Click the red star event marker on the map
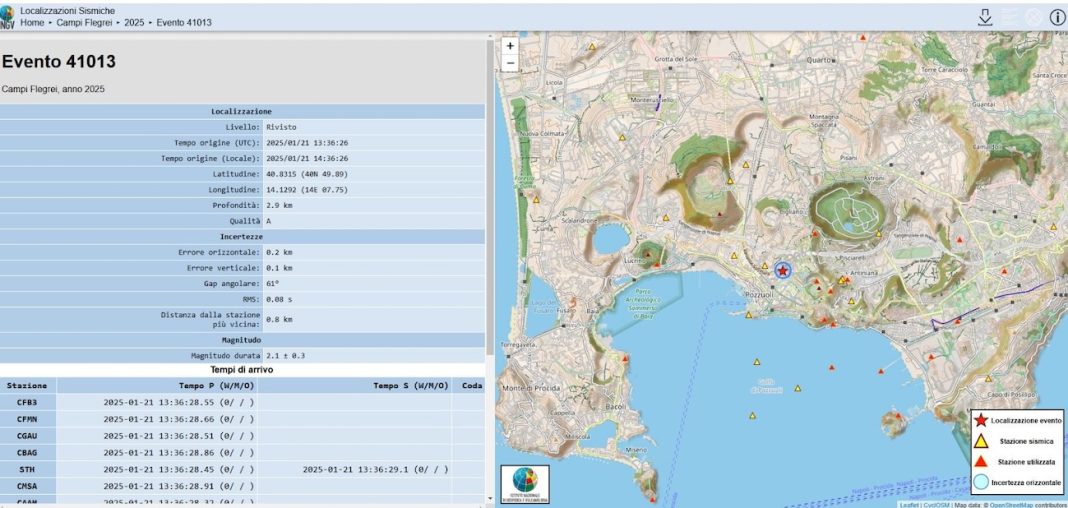Image resolution: width=1068 pixels, height=508 pixels. [x=782, y=270]
